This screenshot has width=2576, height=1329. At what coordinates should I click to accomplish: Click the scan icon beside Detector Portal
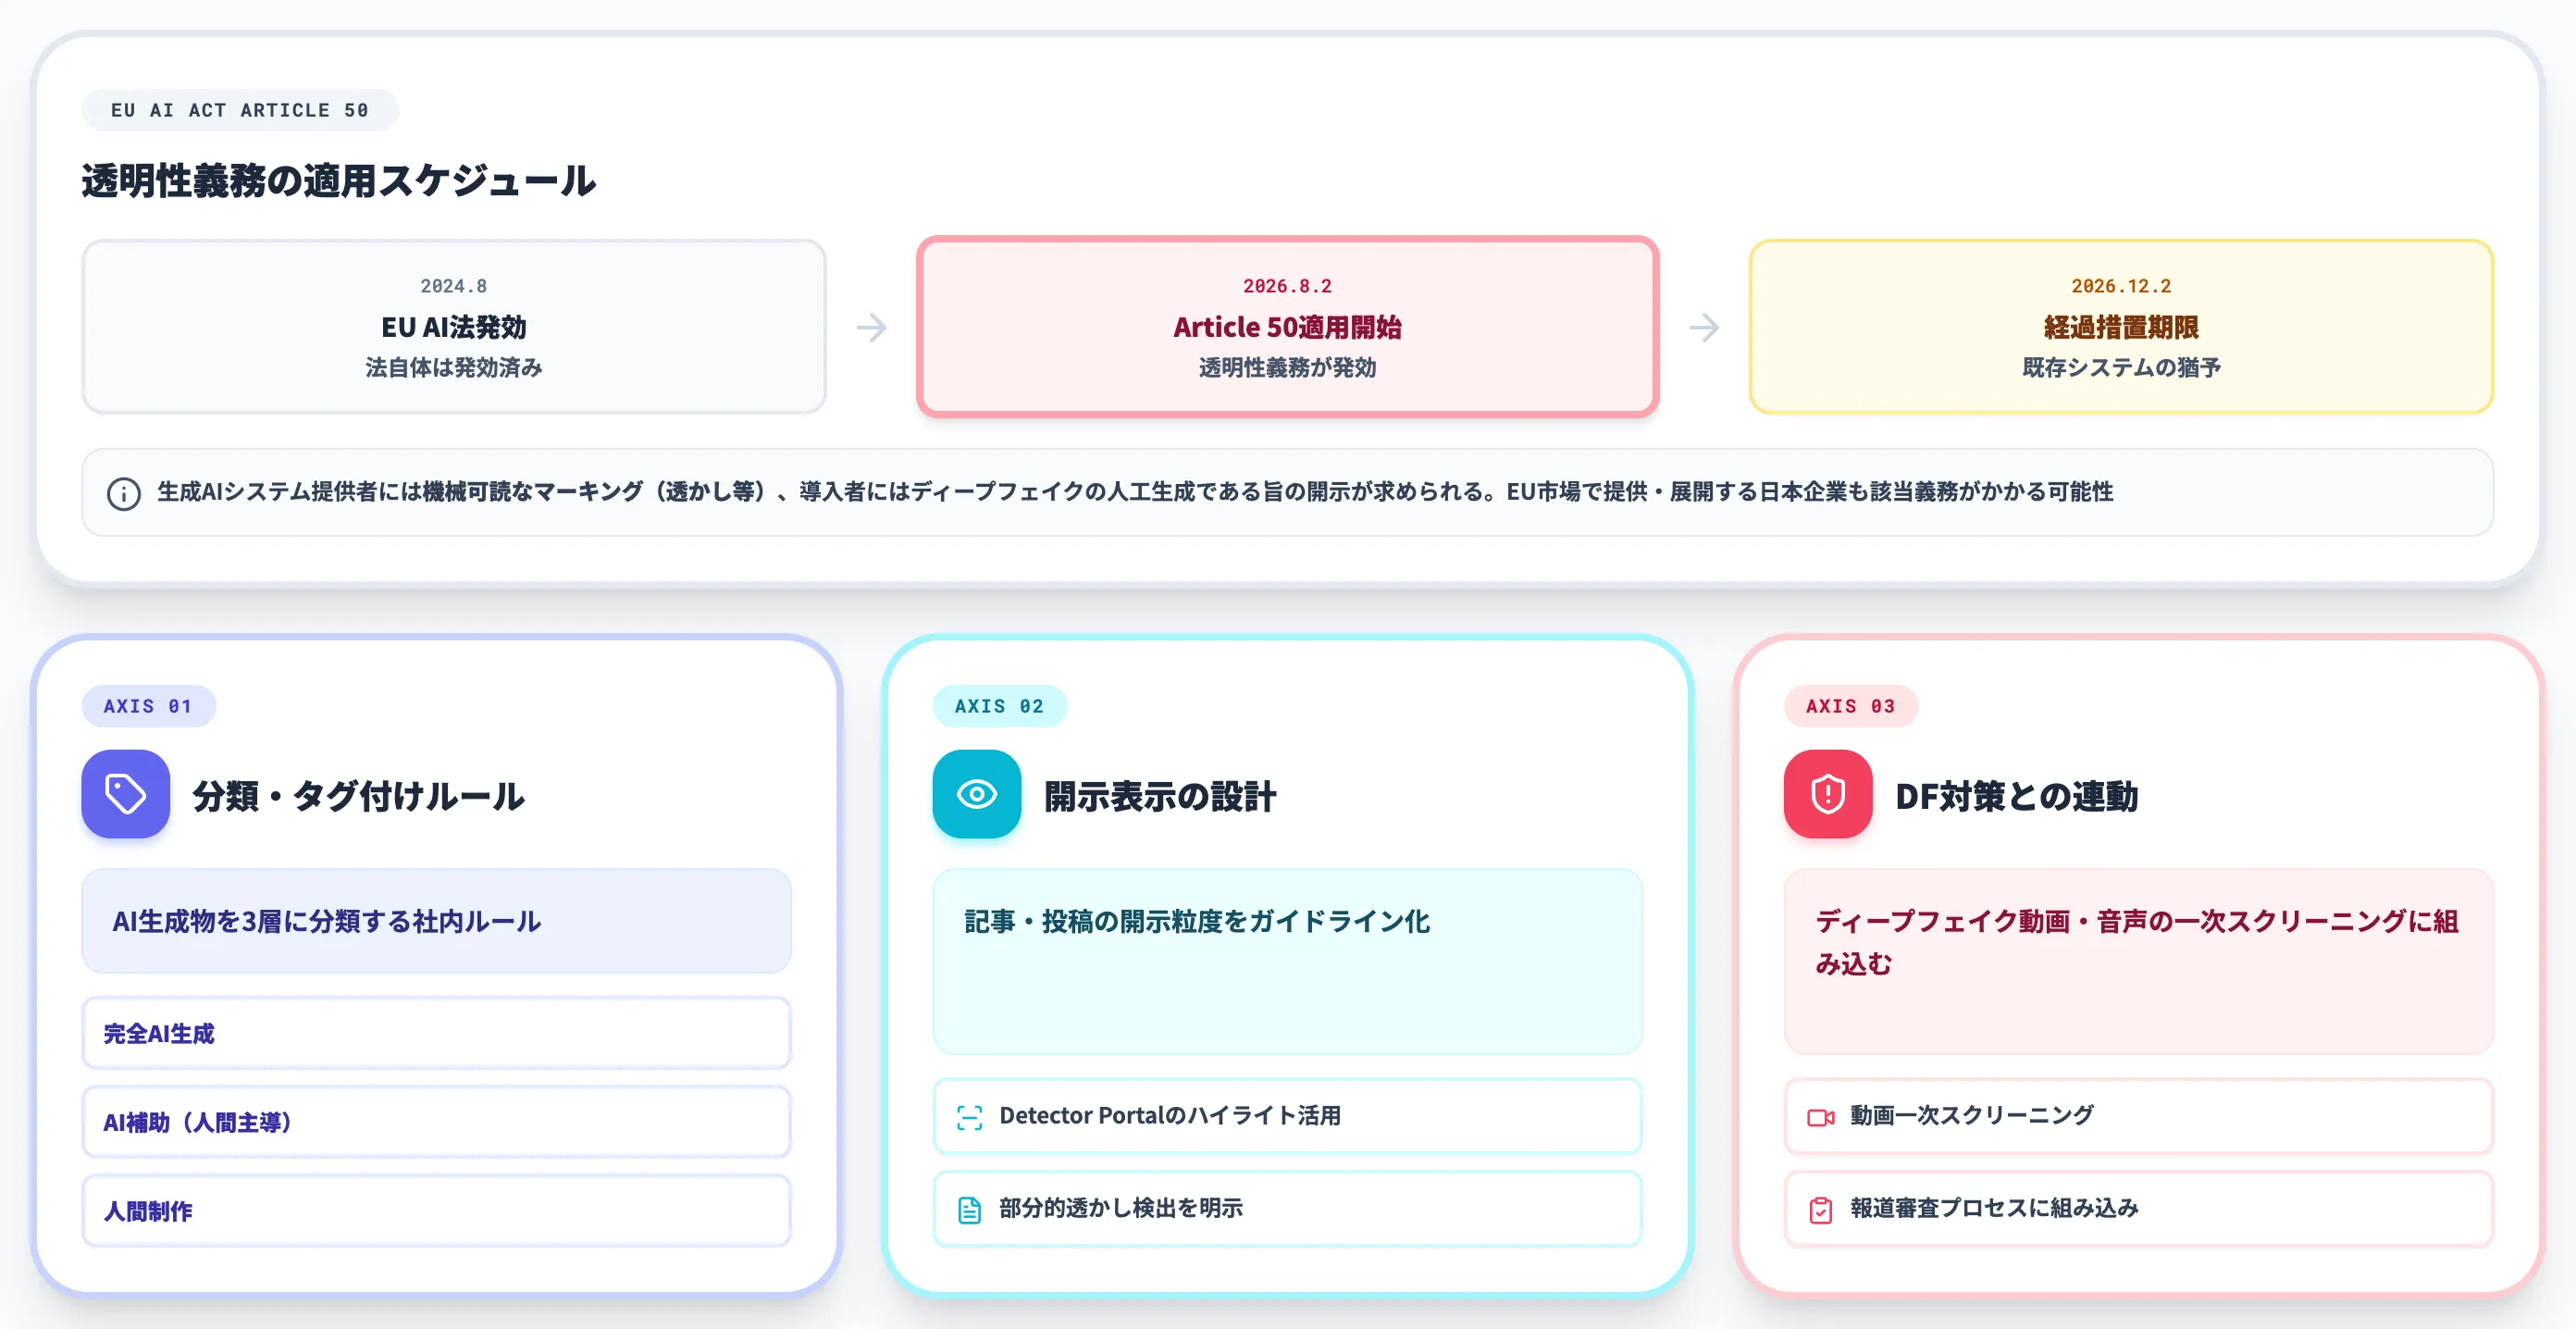click(969, 1117)
